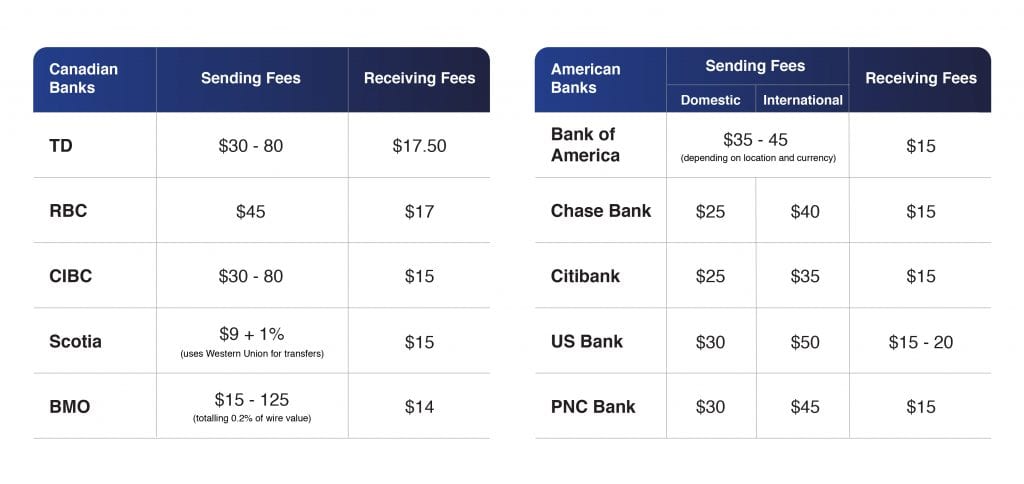Viewport: 1024px width, 484px height.
Task: Click BMO's $14 receiving fee
Action: [x=419, y=407]
